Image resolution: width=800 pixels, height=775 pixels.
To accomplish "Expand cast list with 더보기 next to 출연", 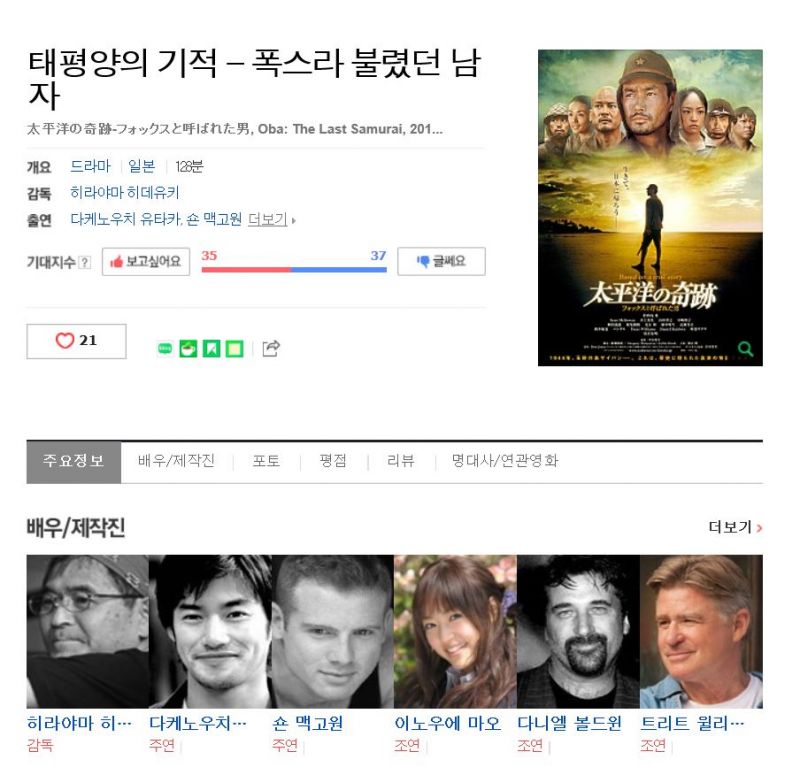I will pos(271,220).
